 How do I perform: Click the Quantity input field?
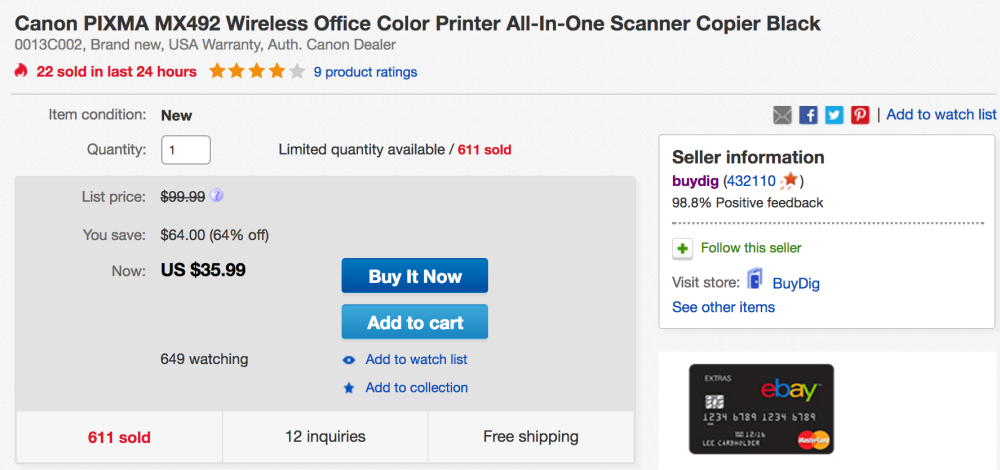pos(186,150)
